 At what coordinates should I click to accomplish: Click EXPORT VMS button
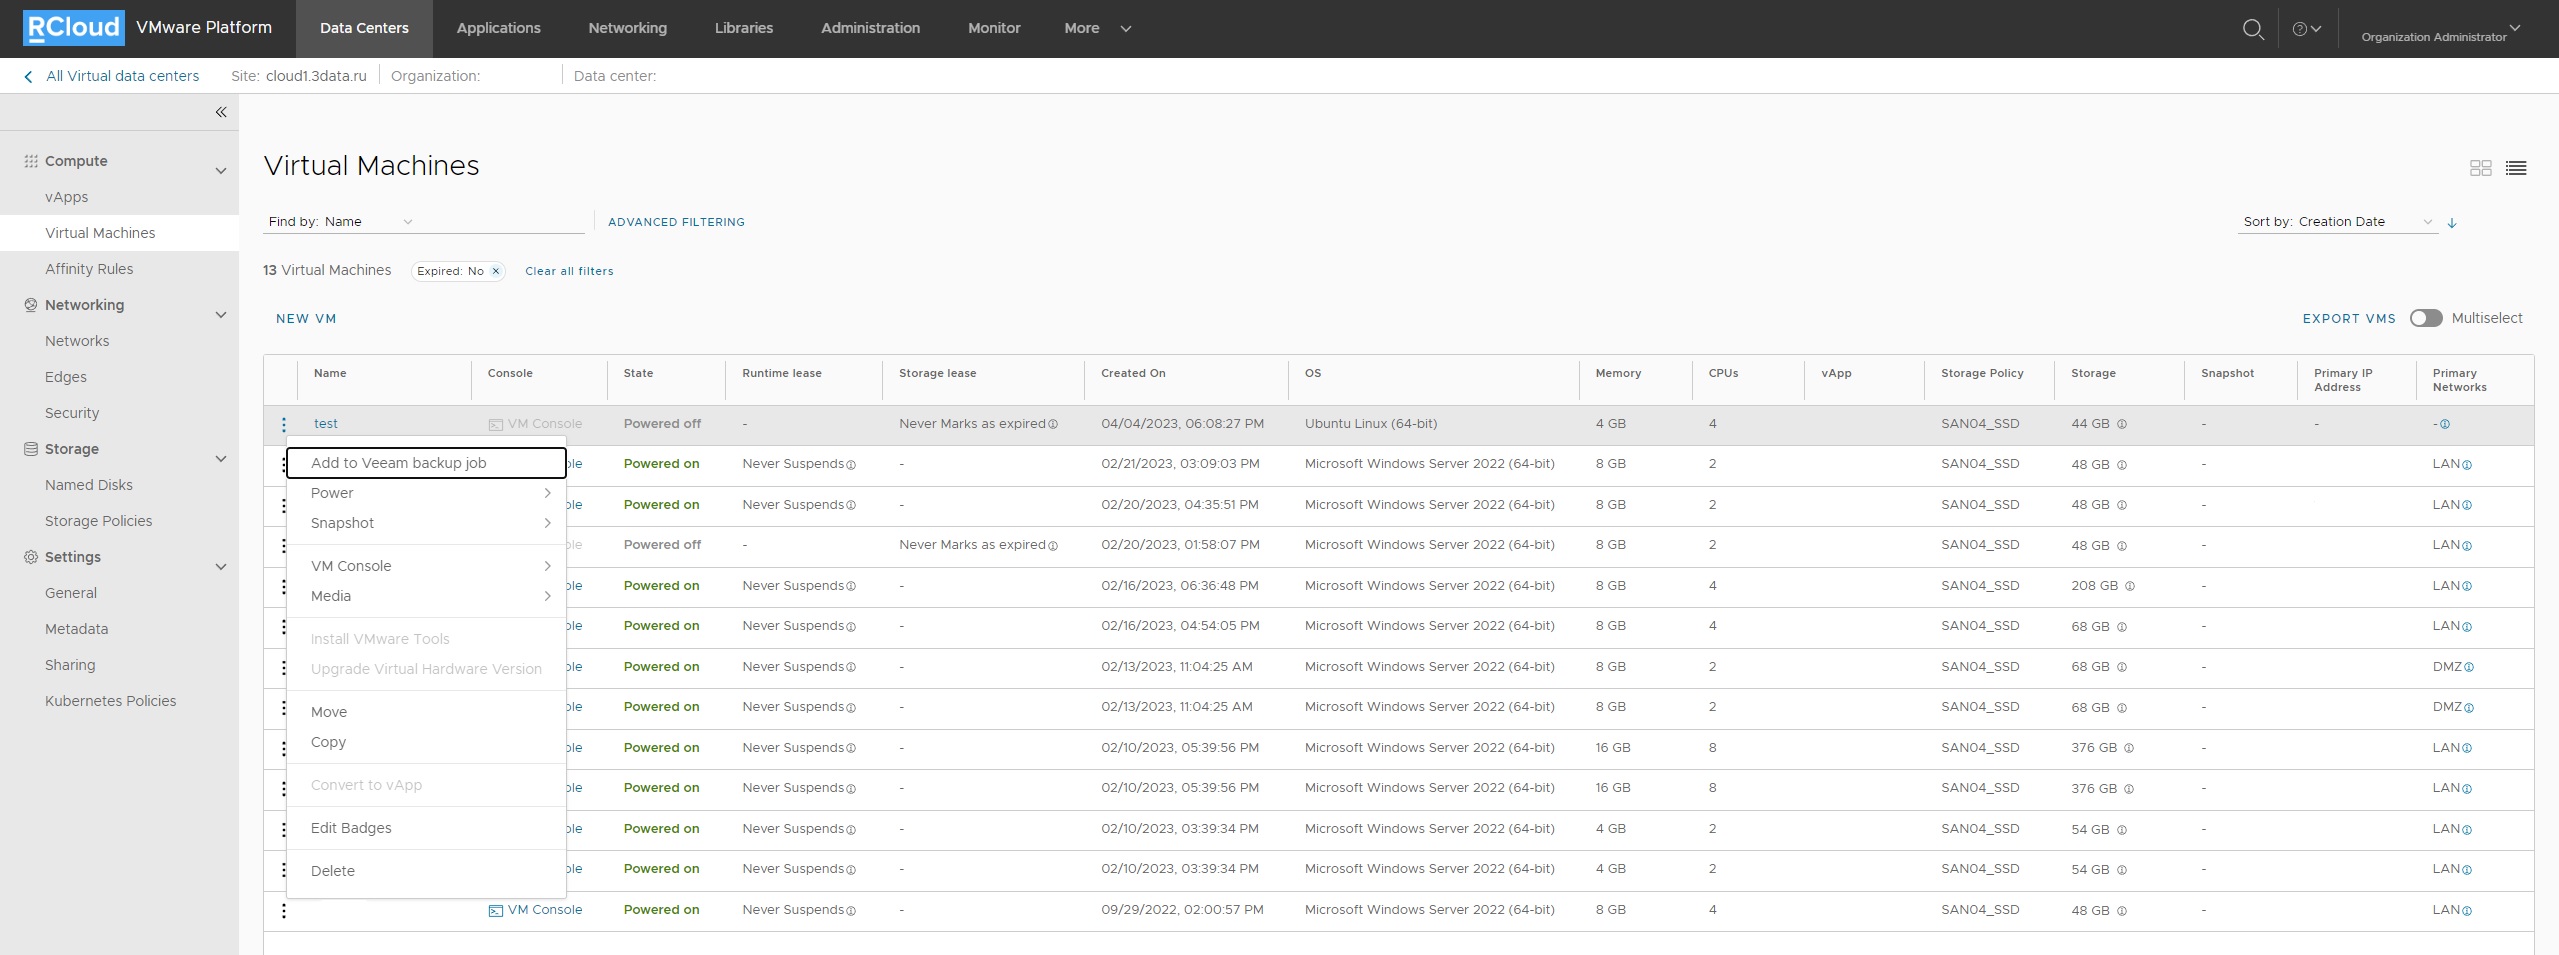click(x=2349, y=319)
